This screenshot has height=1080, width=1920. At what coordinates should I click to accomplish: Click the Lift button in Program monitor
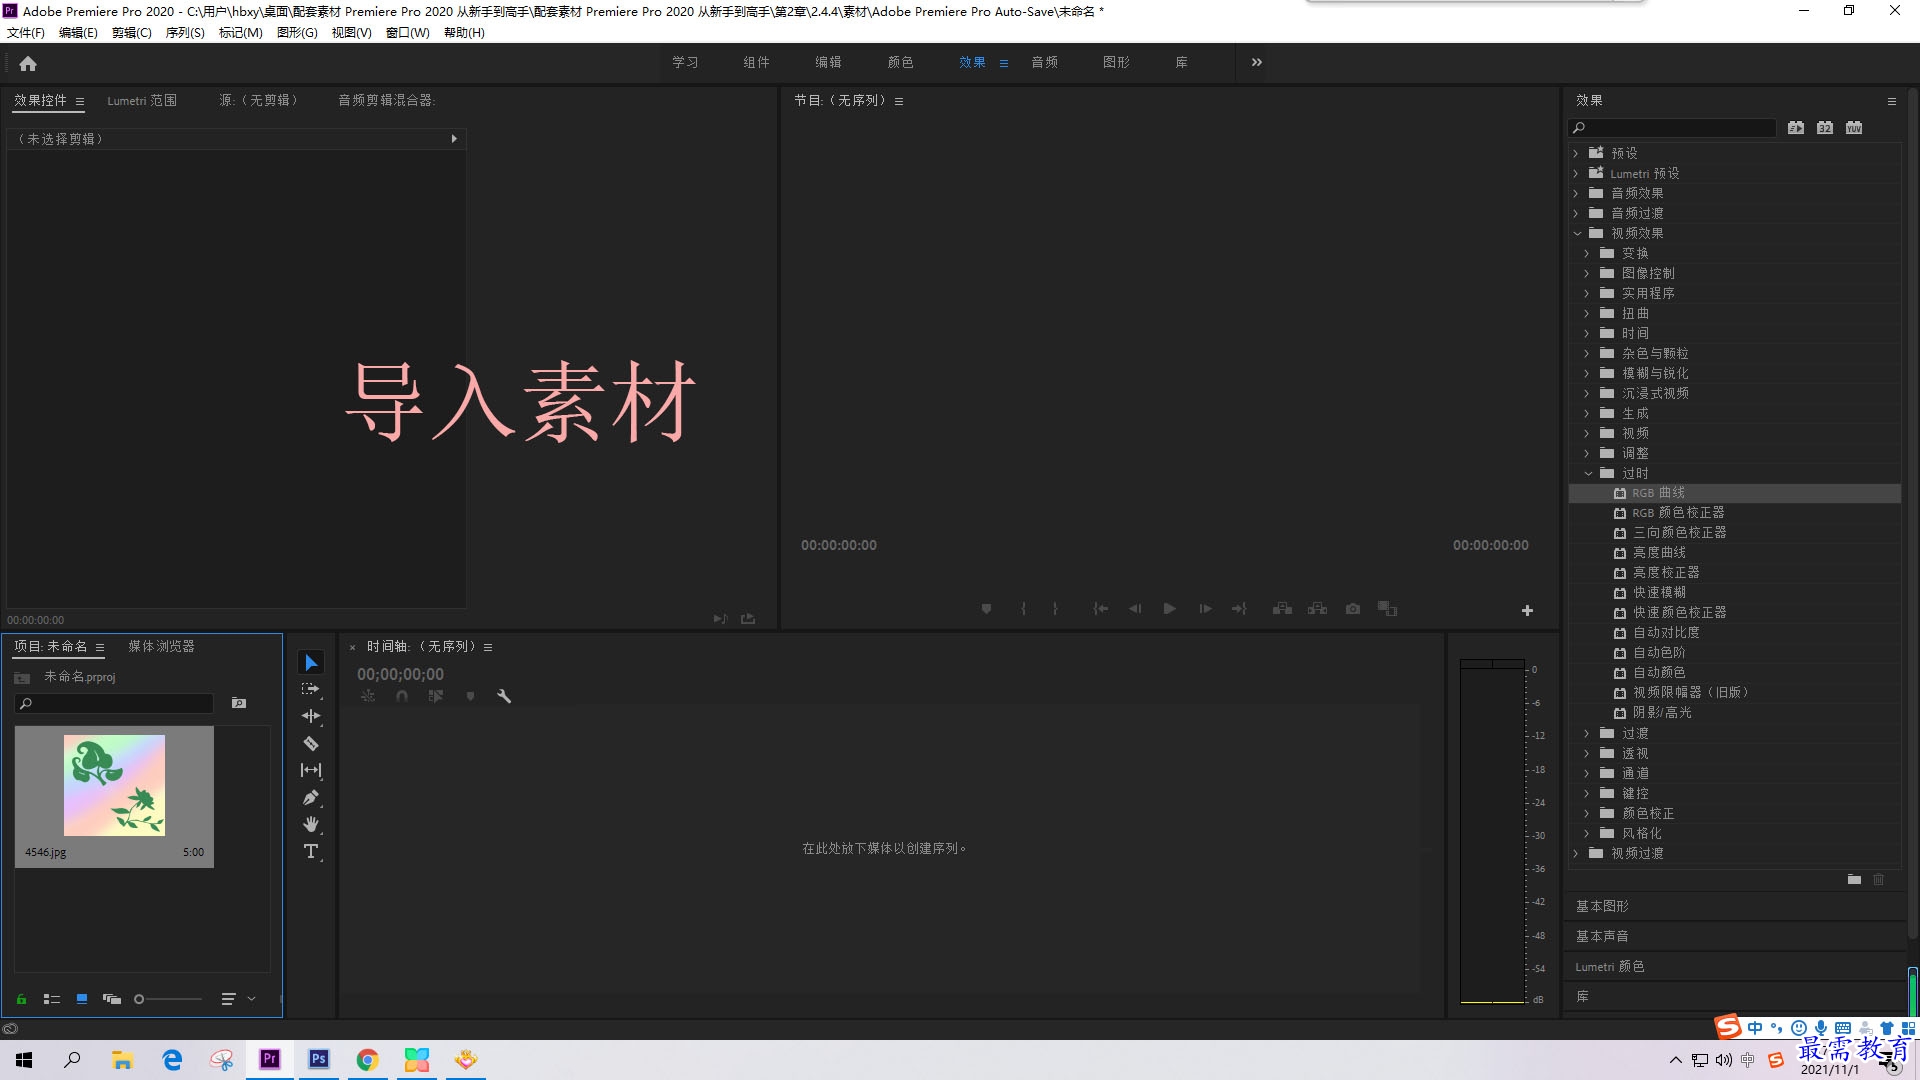(x=1282, y=609)
